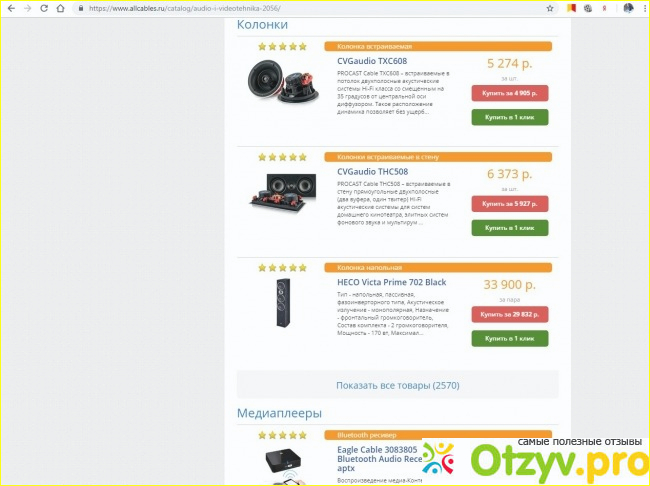Buy THC508 for 5 927 р. button
The height and width of the screenshot is (486, 650).
point(509,204)
